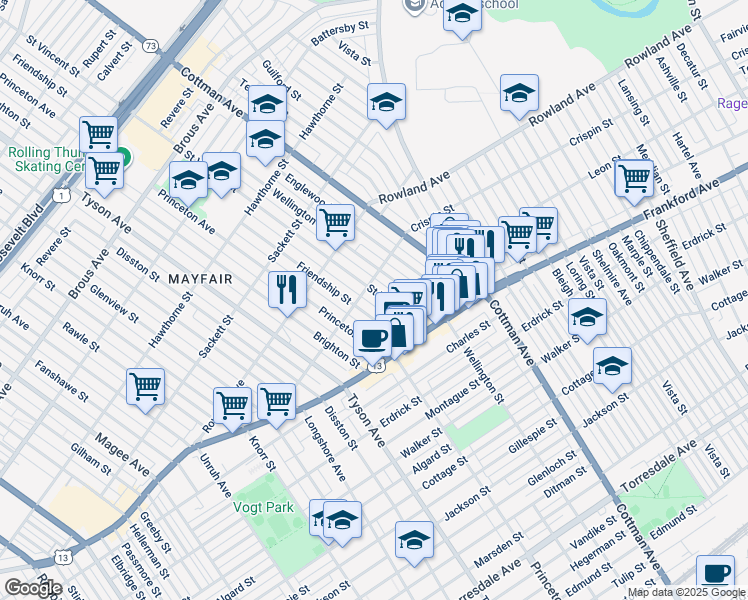Screen dimensions: 748x600
Task: Click the 'Map data ©2025 Google' attribution
Action: [686, 593]
